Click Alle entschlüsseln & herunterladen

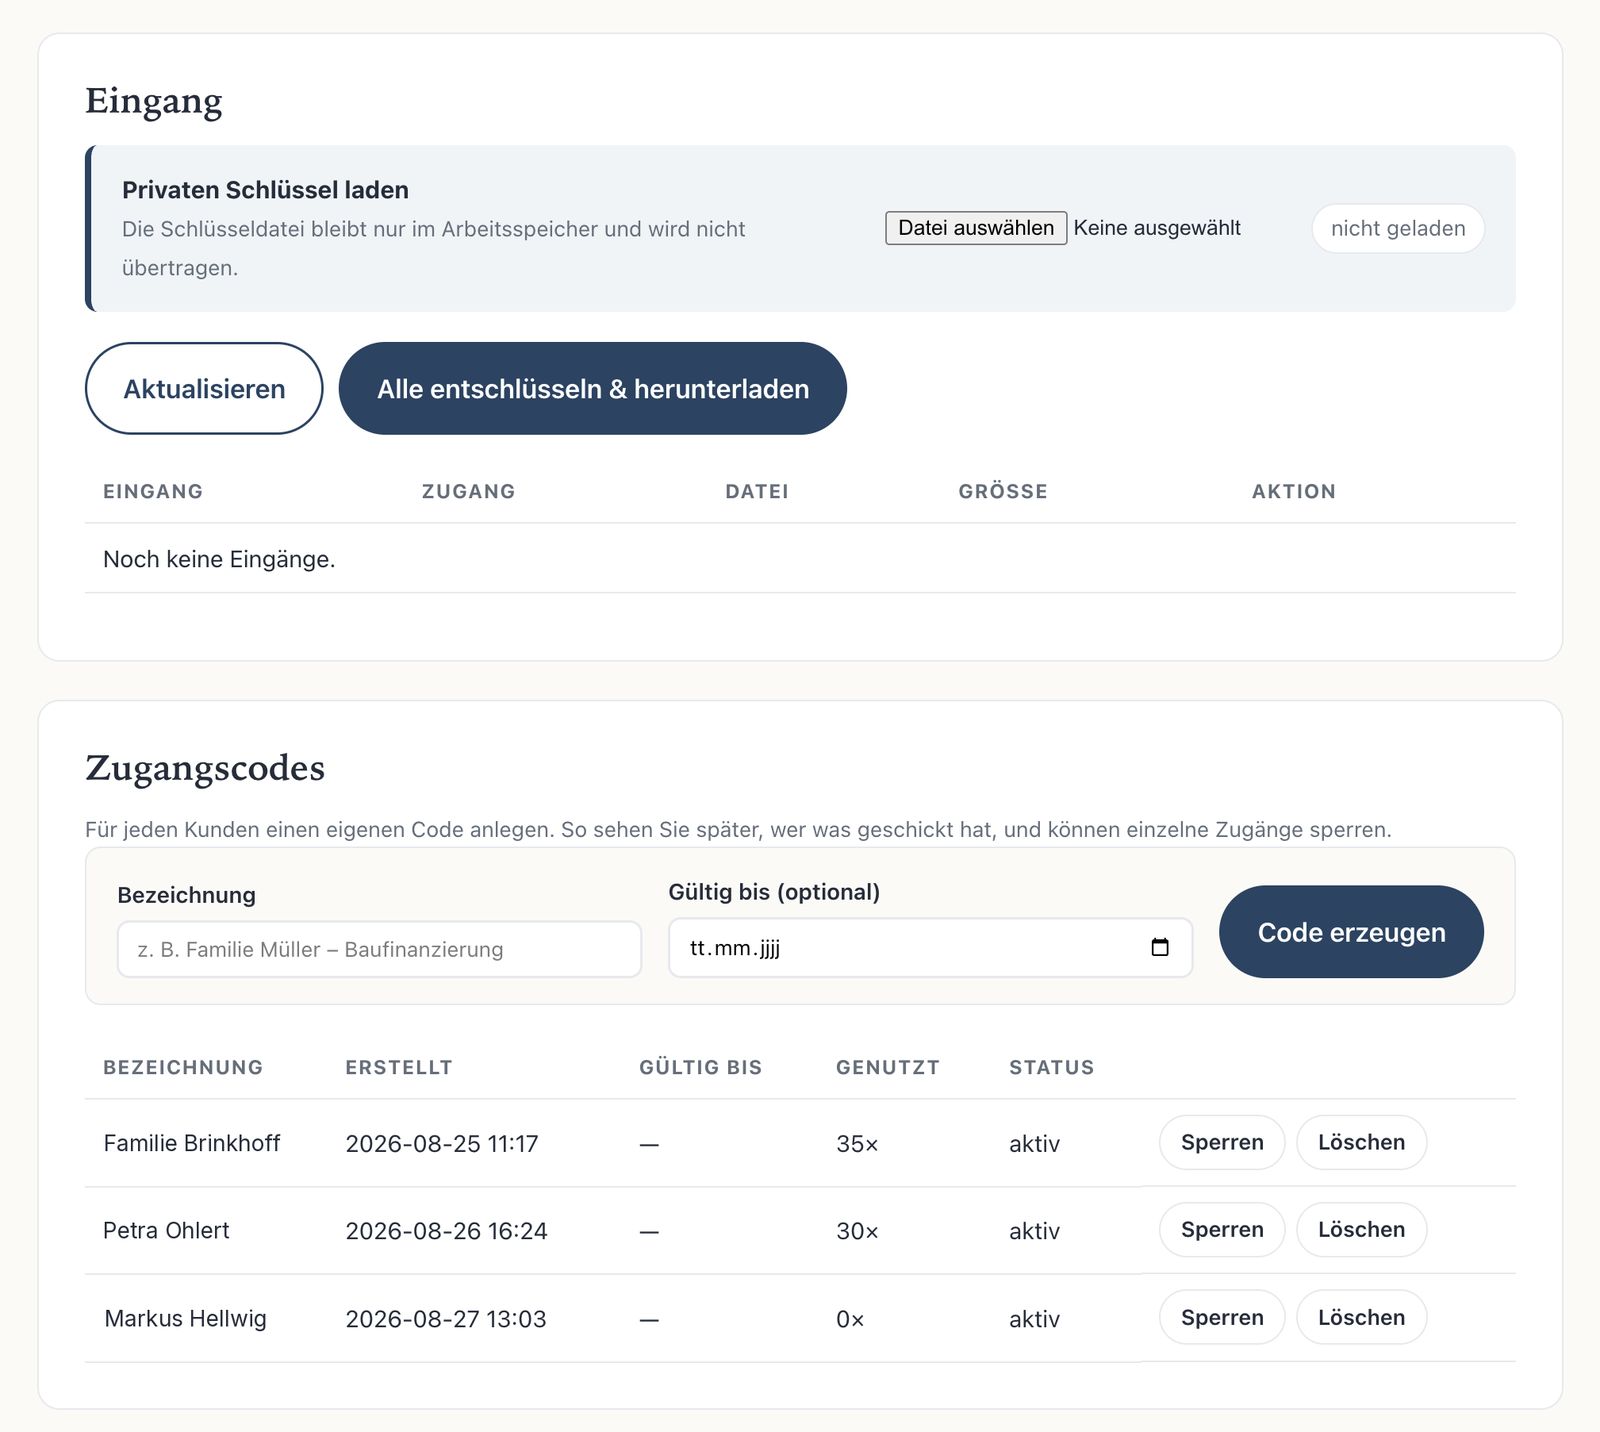pyautogui.click(x=593, y=388)
